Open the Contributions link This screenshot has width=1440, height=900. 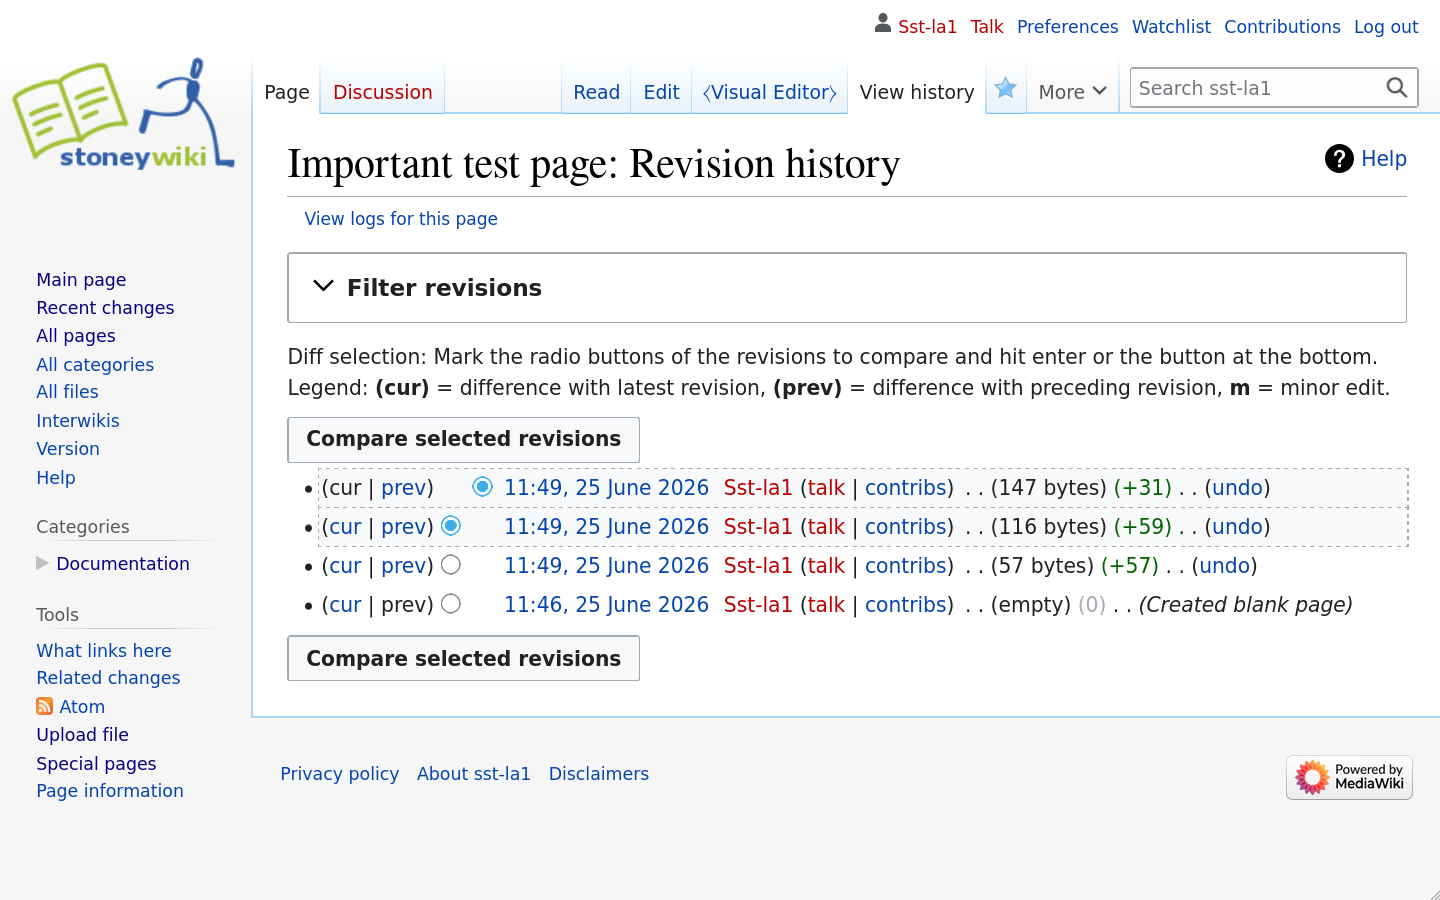(1282, 27)
